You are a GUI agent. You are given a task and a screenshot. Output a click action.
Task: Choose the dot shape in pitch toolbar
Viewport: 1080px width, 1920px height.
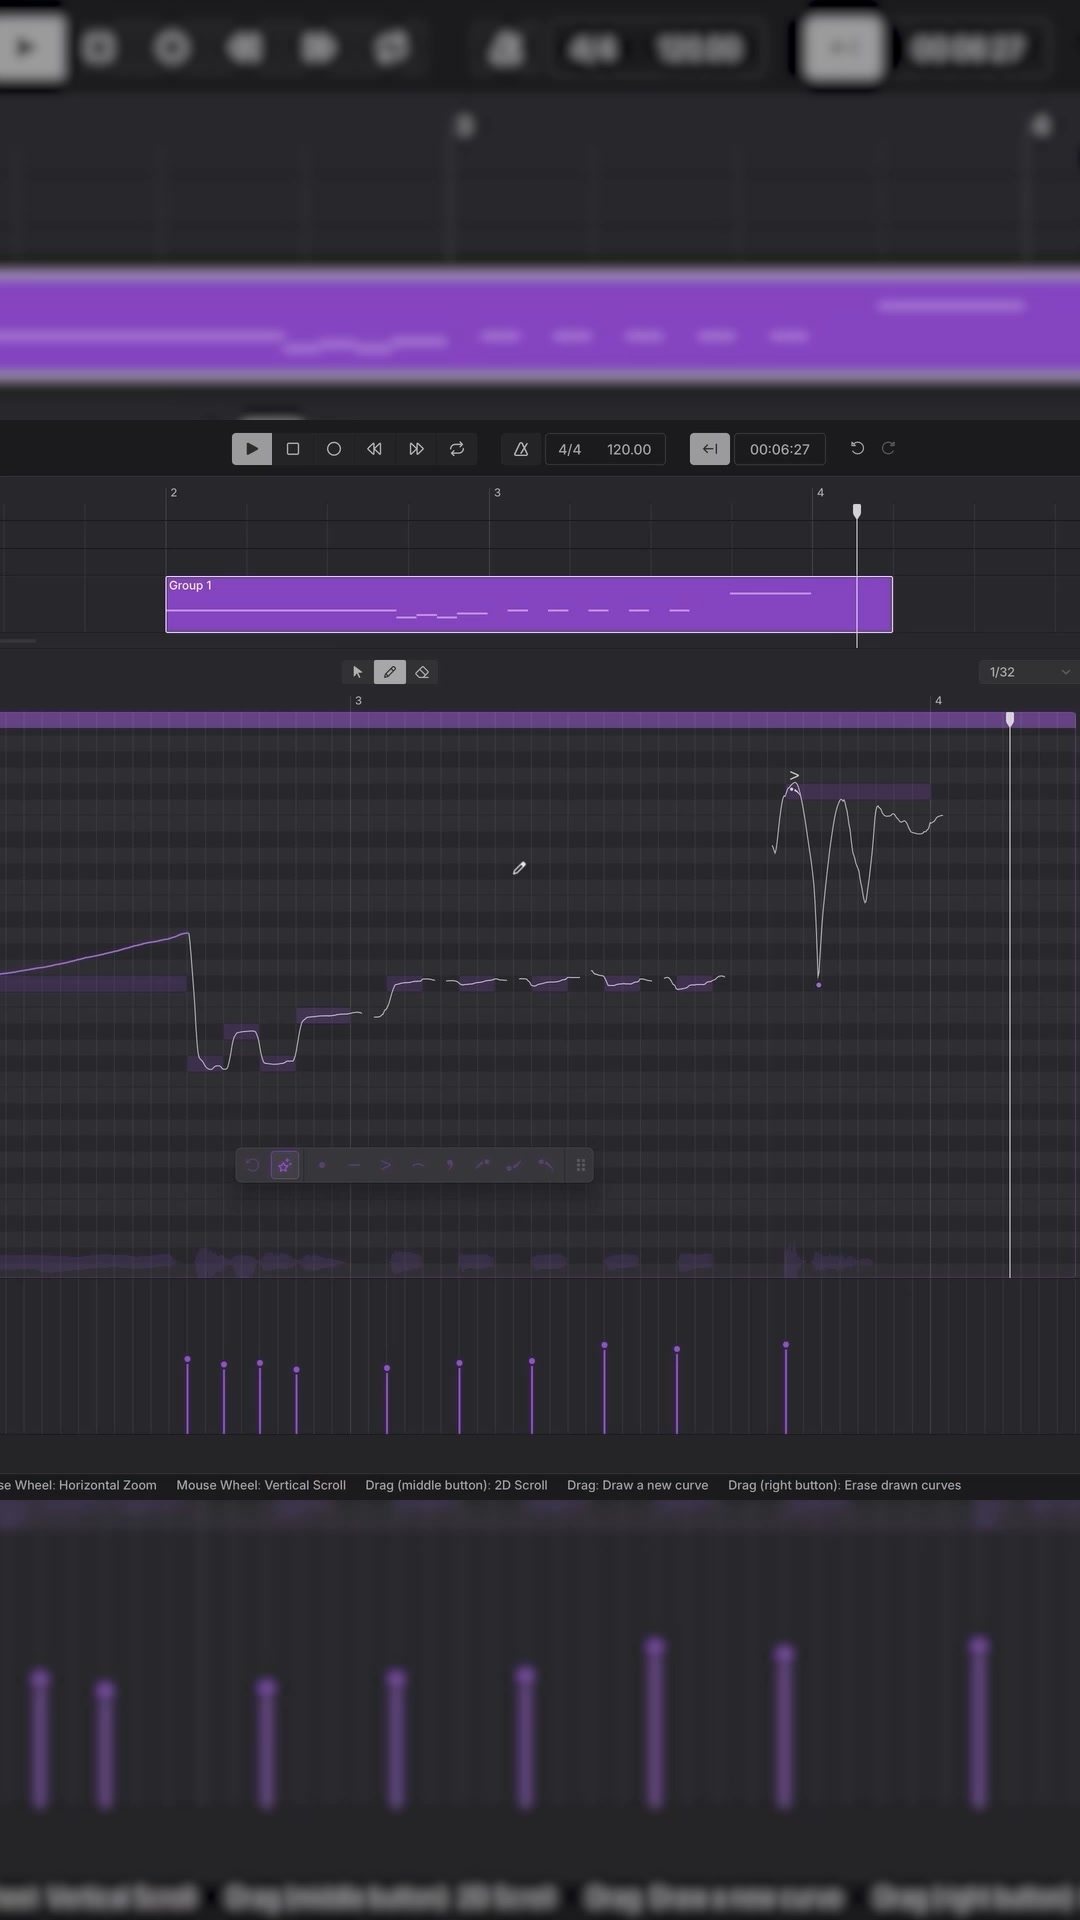click(321, 1165)
